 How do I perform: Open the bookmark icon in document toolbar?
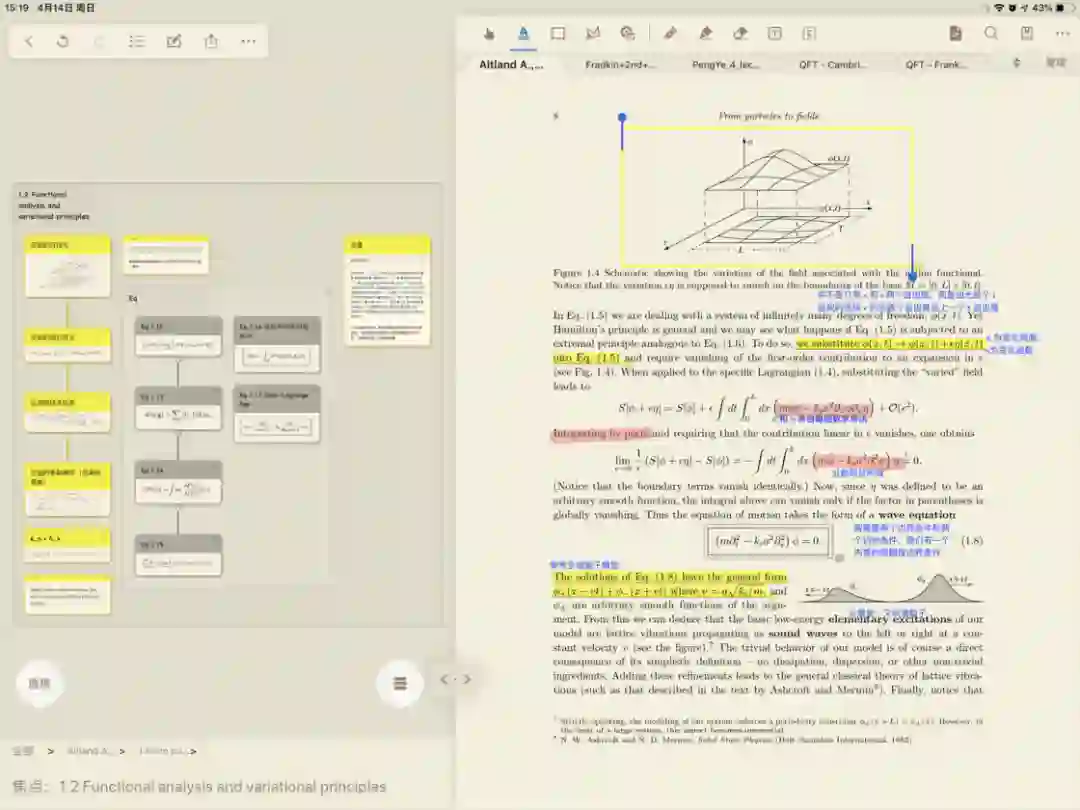pos(1026,33)
